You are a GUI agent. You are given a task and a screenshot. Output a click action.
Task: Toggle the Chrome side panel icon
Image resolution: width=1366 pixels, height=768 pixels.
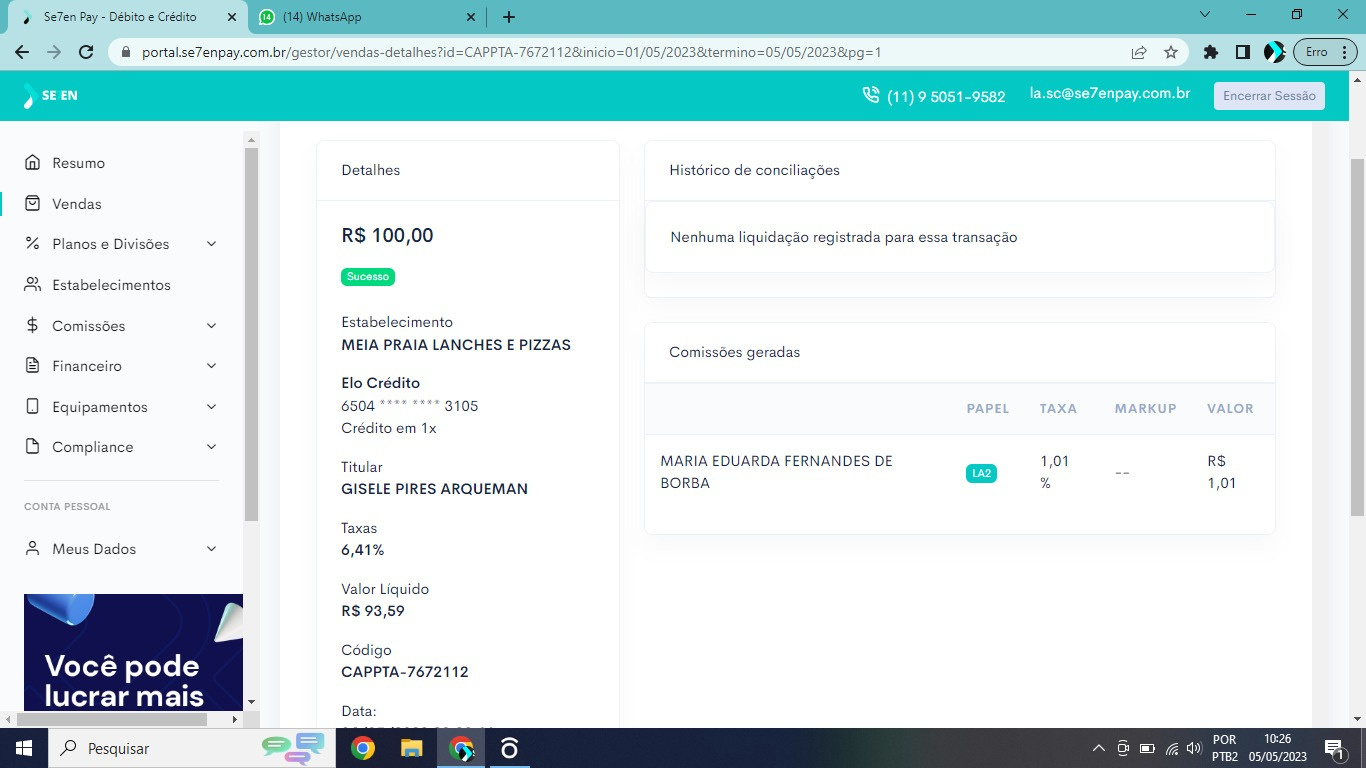[1242, 52]
